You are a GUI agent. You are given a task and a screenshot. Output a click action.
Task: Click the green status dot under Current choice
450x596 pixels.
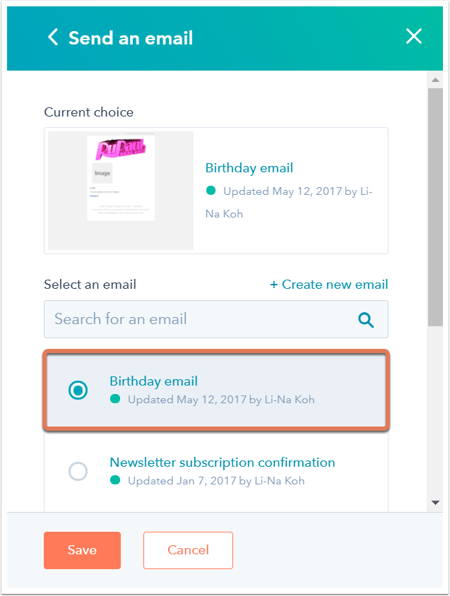211,190
